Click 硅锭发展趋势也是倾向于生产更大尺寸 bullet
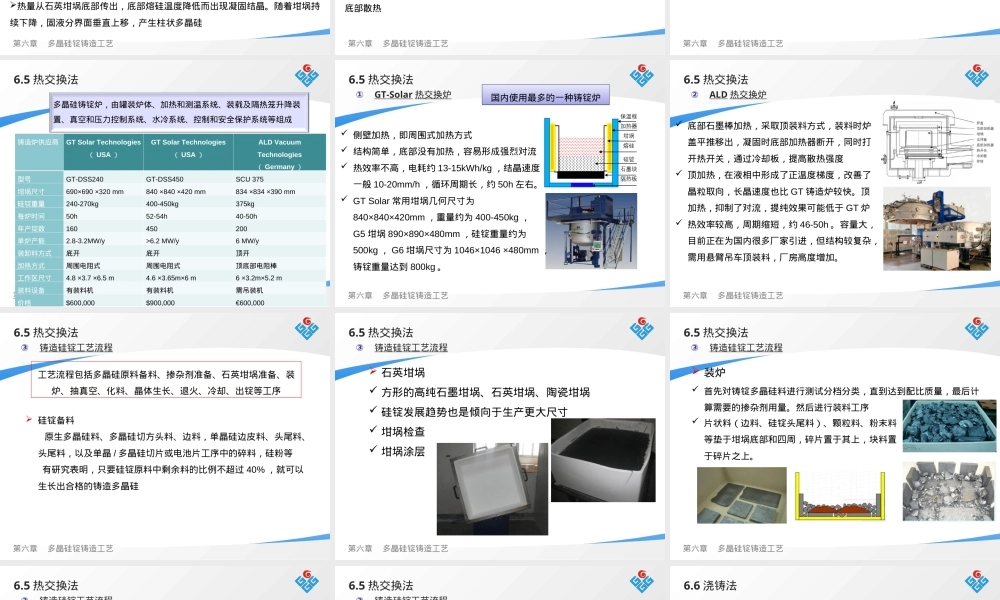The width and height of the screenshot is (1000, 600). (474, 412)
